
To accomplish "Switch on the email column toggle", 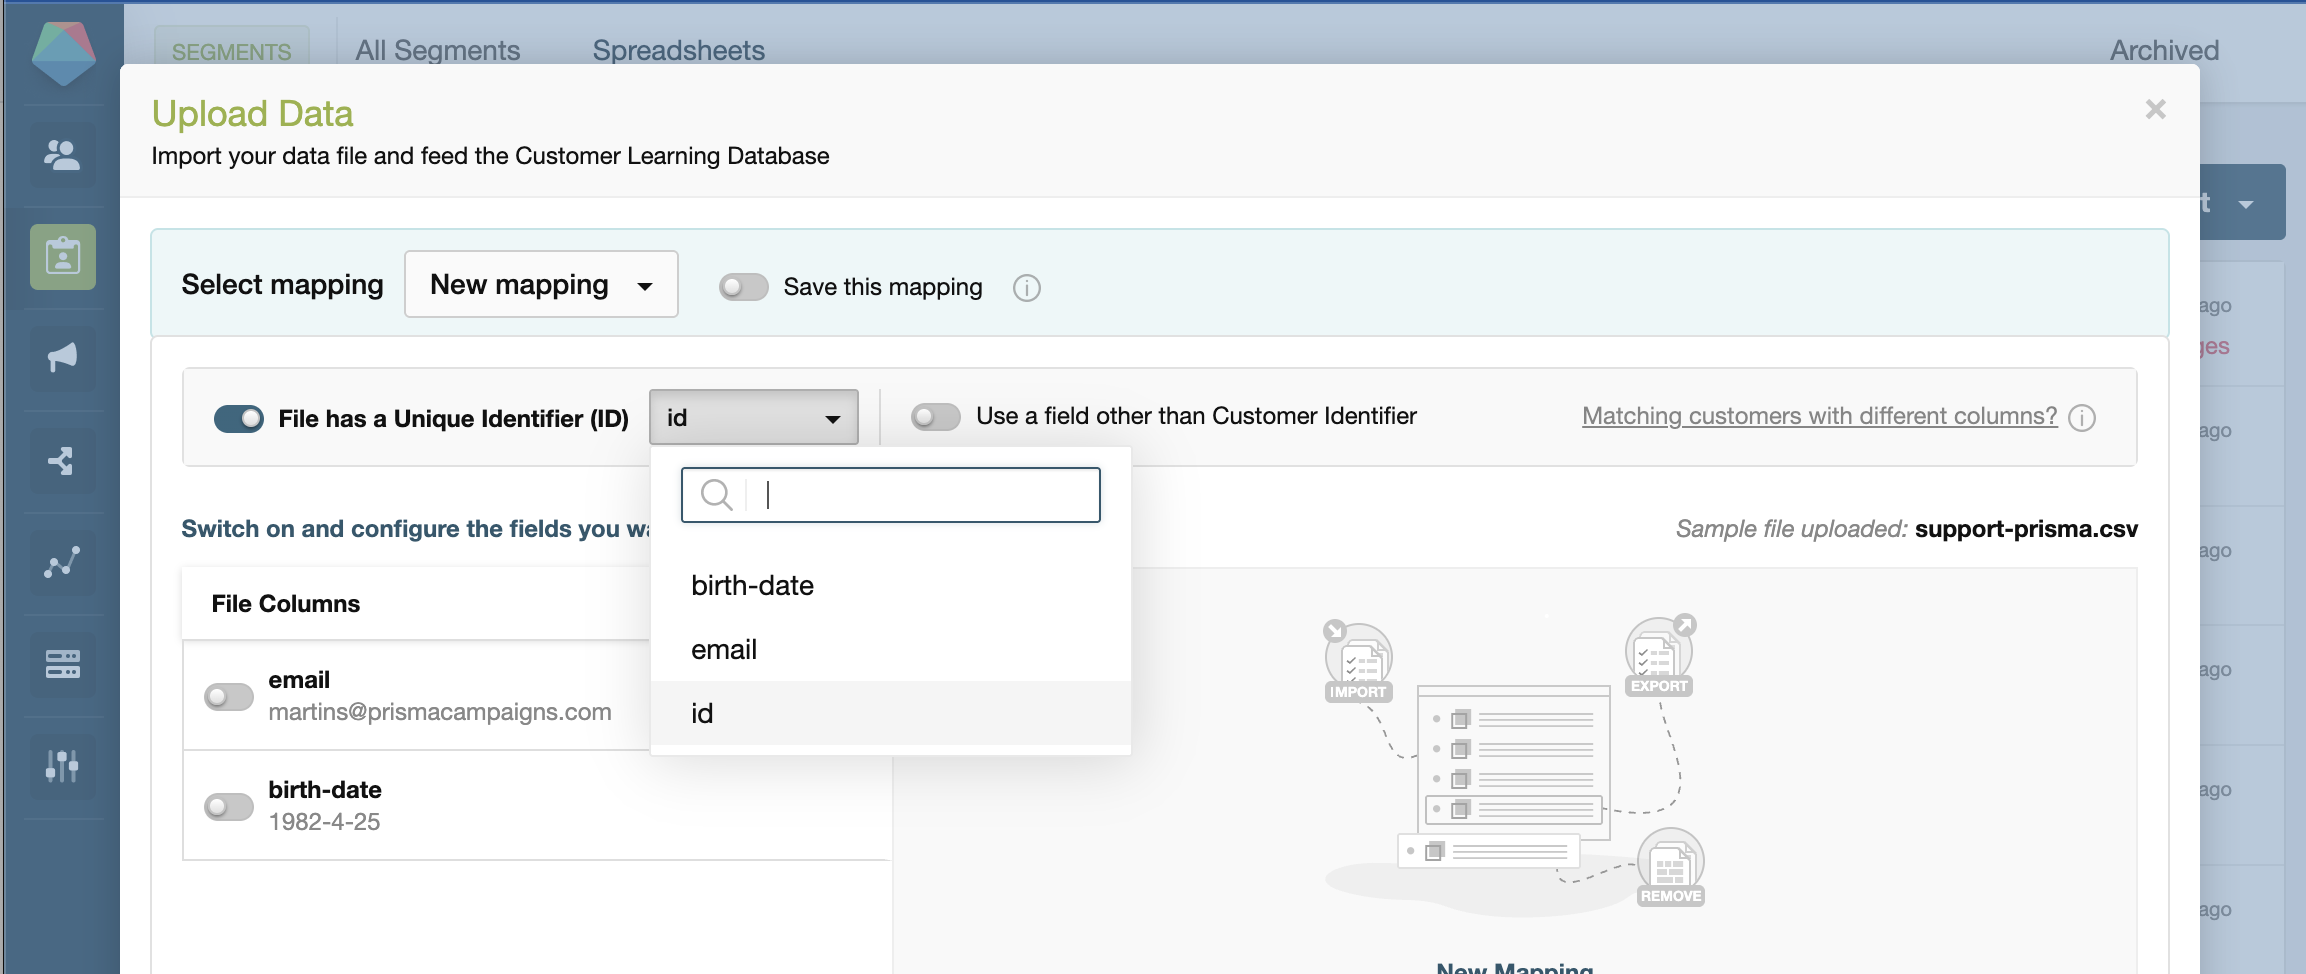I will coord(229,696).
